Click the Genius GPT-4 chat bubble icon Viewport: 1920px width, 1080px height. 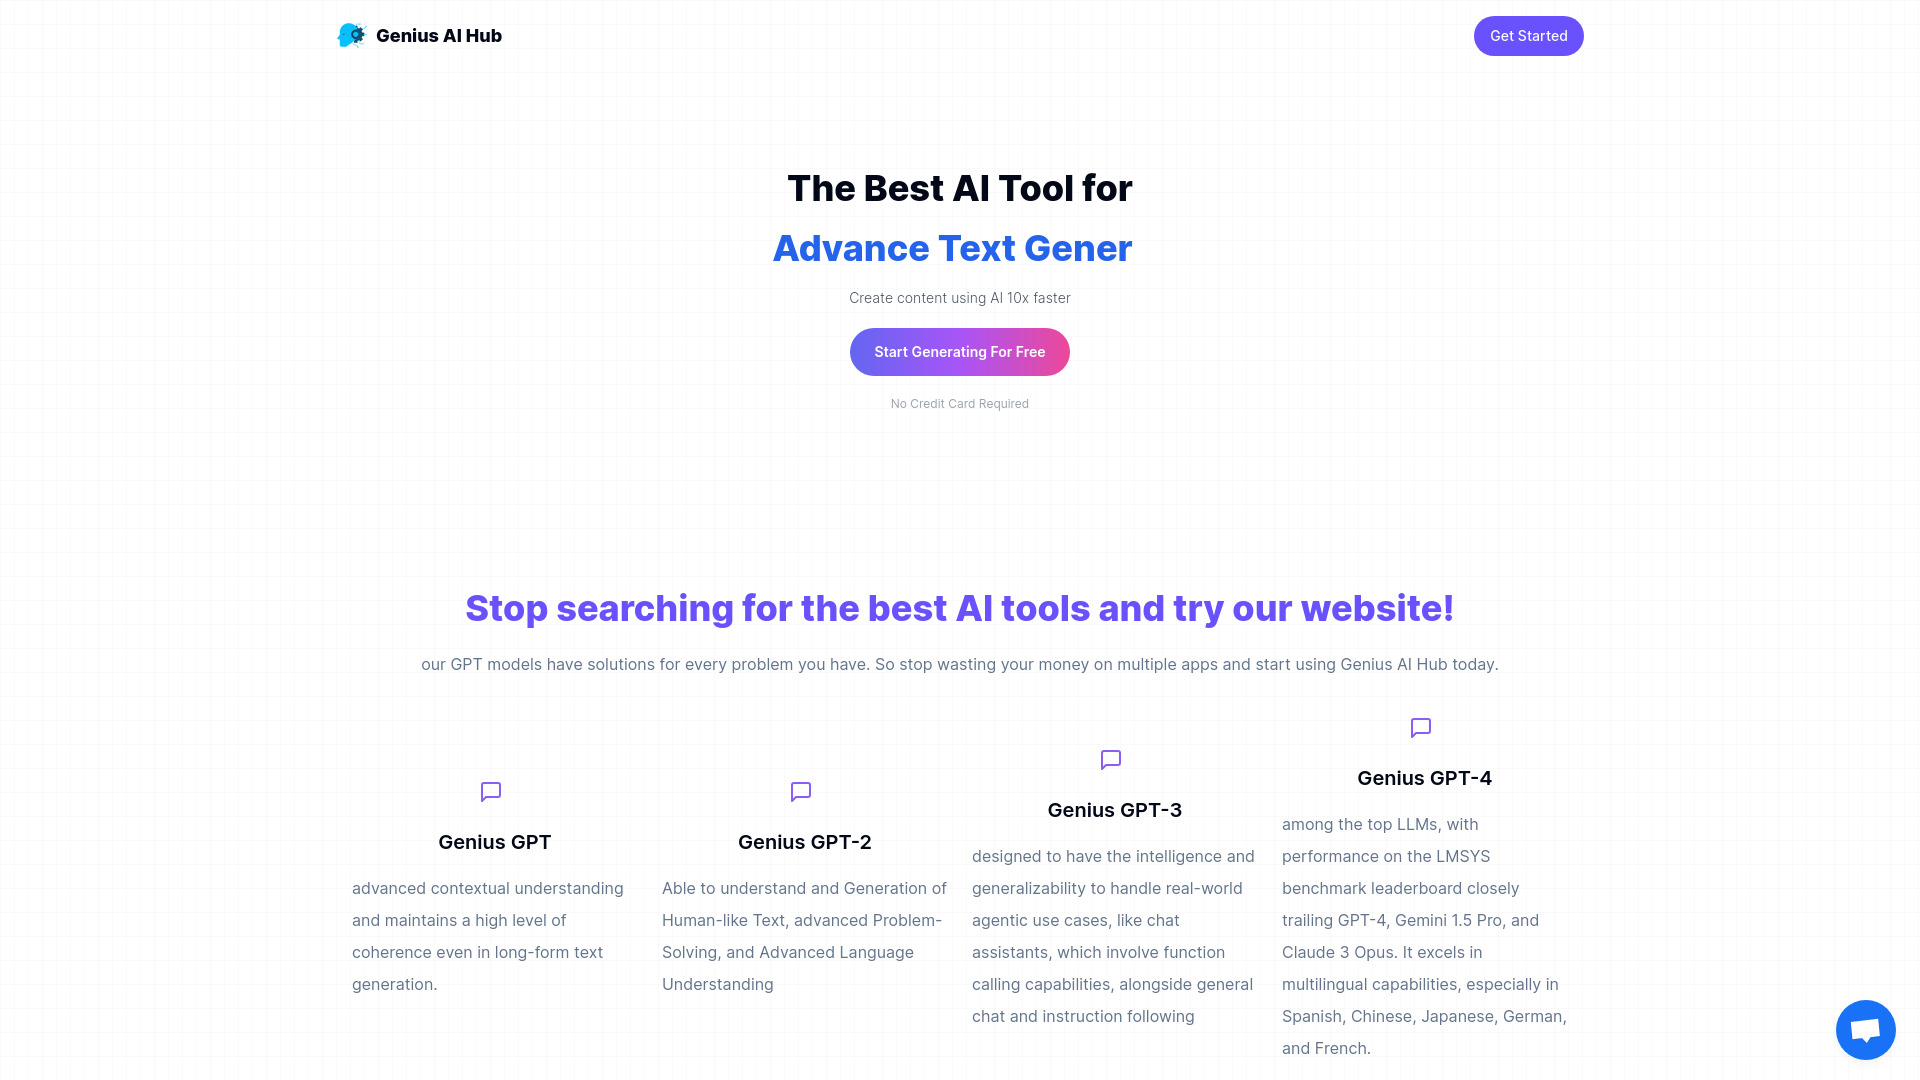click(1420, 728)
